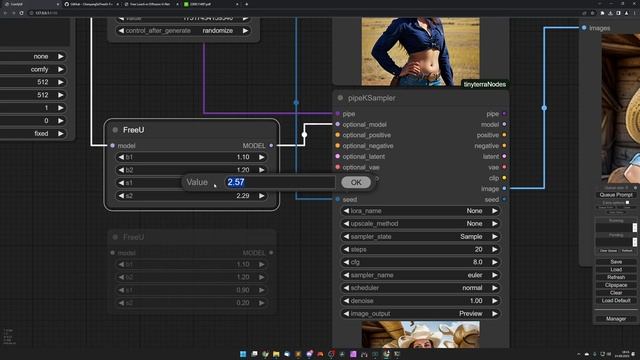
Task: Click the Save button in menu panel
Action: coord(616,262)
